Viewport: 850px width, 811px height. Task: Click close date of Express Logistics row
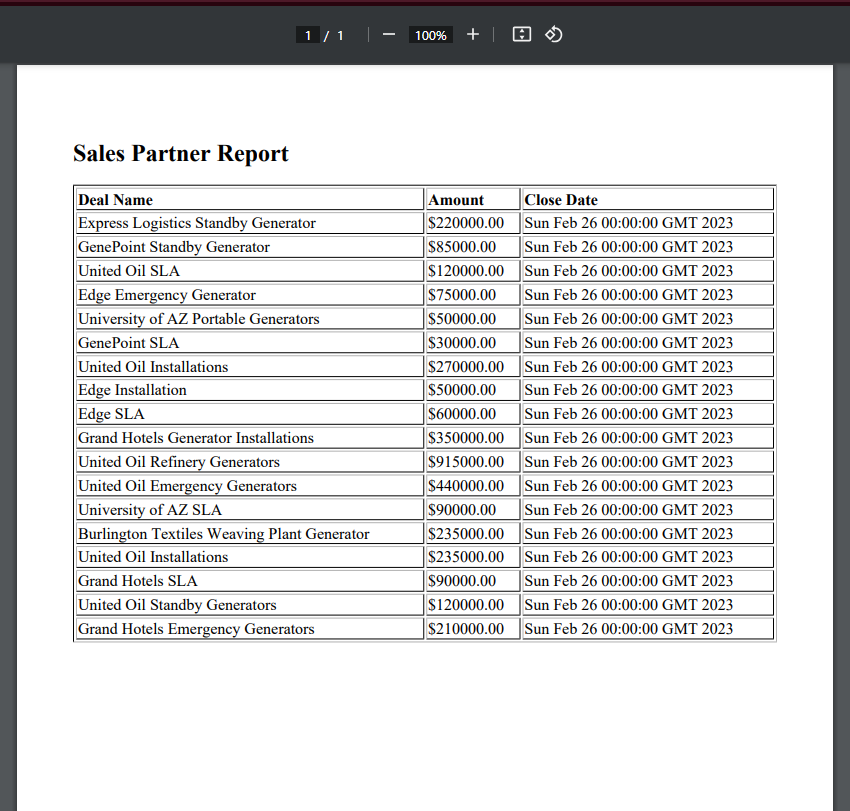click(x=648, y=223)
